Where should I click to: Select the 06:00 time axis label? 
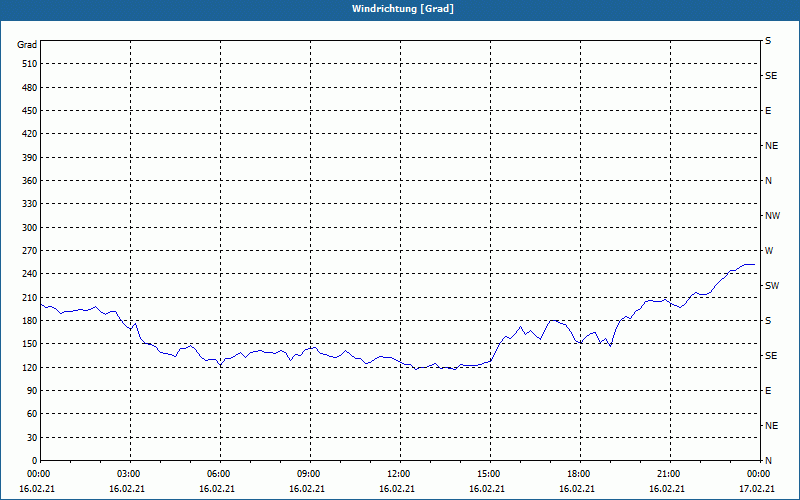[x=219, y=474]
